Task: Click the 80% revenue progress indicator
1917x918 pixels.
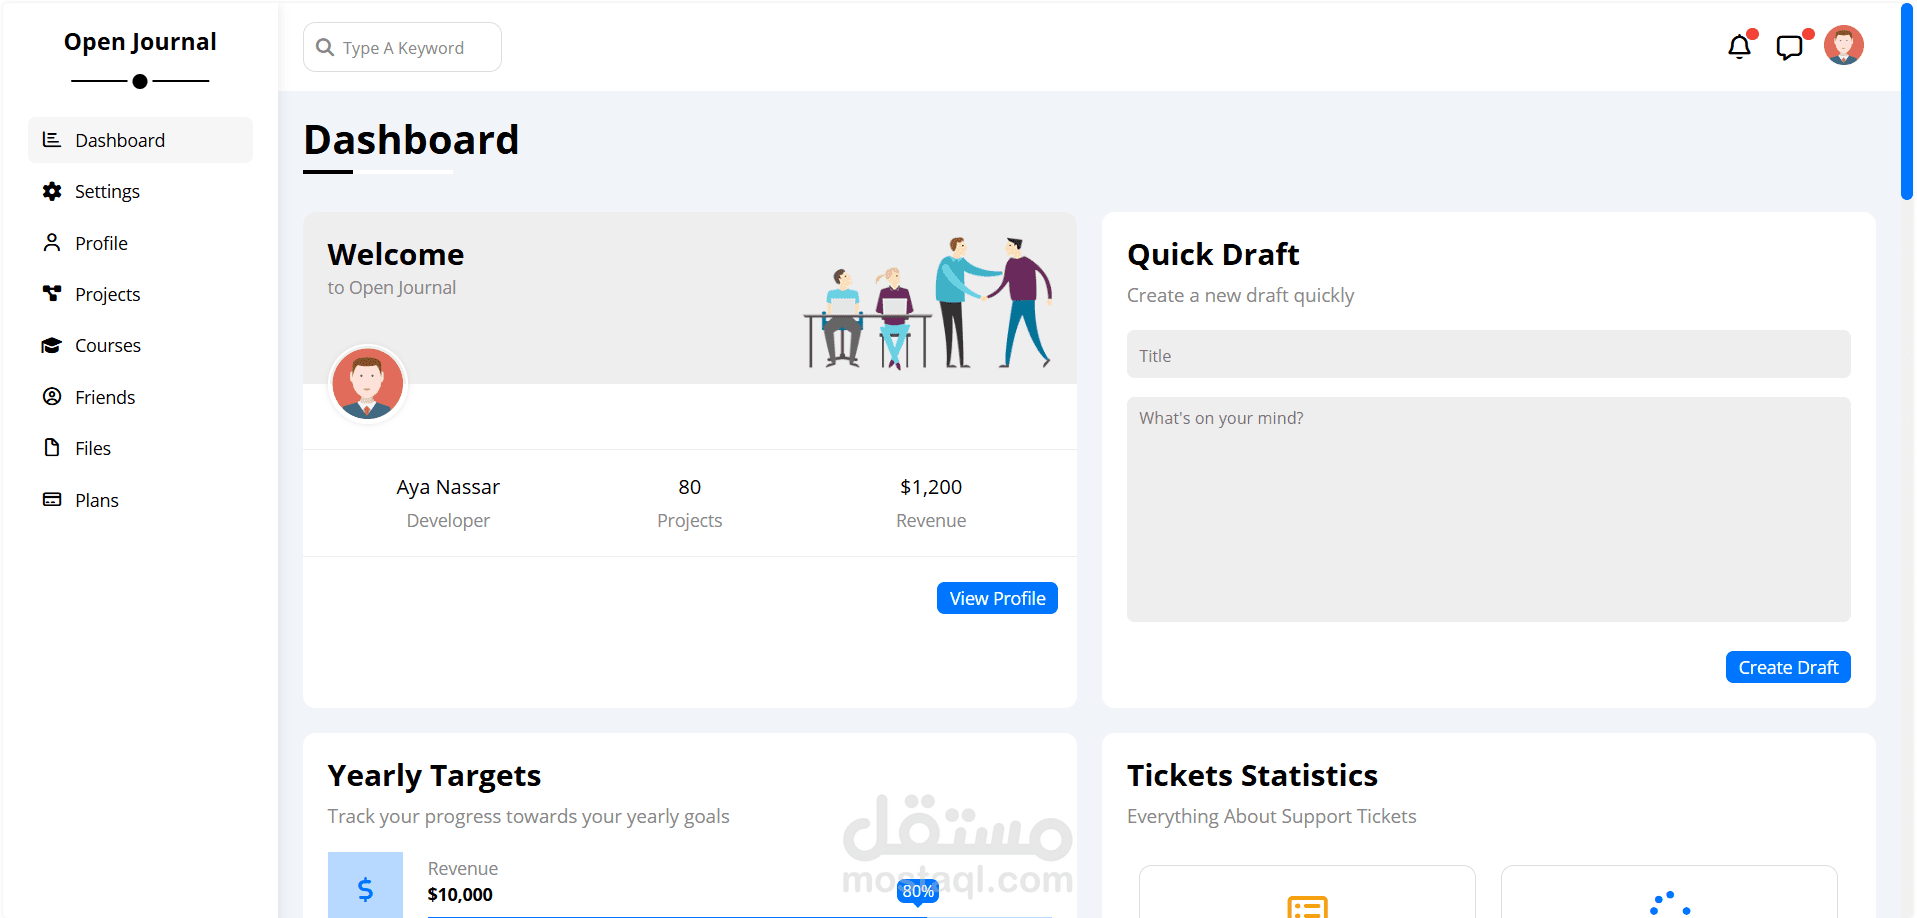Action: [917, 890]
